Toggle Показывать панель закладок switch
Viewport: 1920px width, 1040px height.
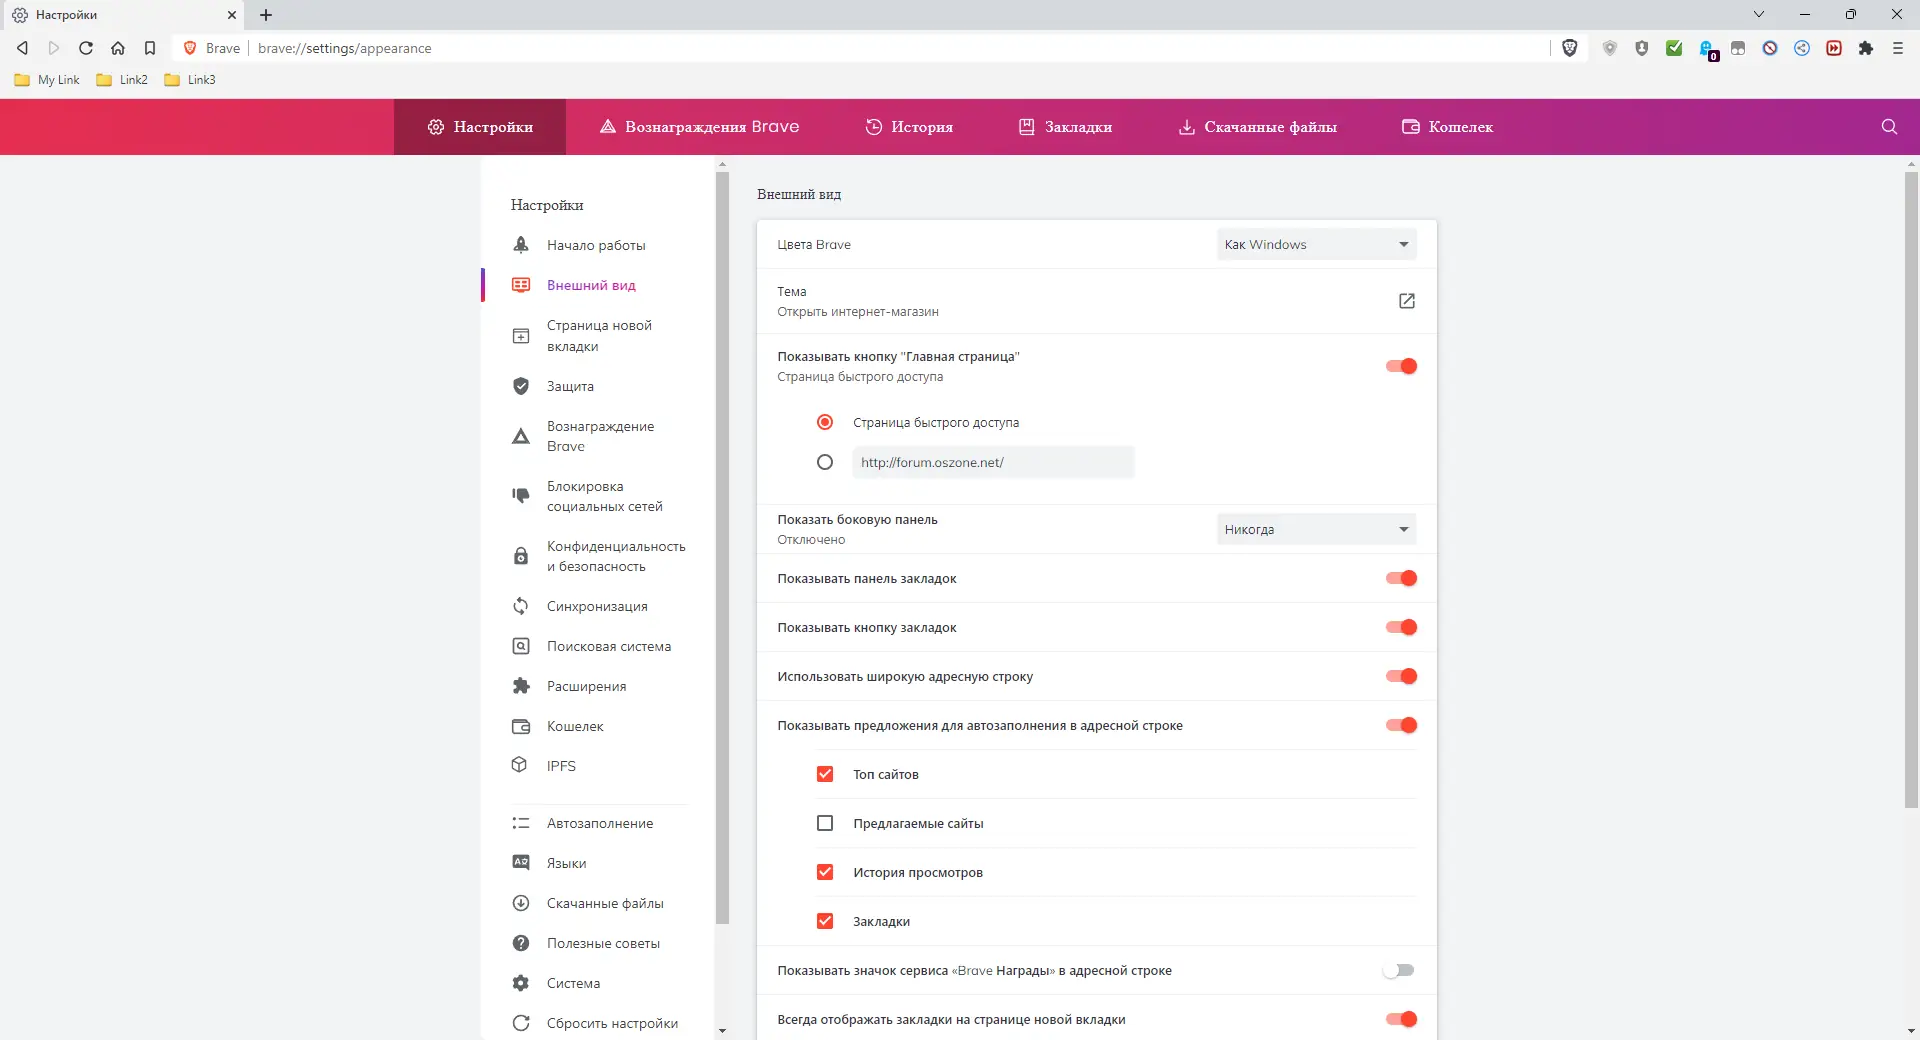[x=1401, y=578]
